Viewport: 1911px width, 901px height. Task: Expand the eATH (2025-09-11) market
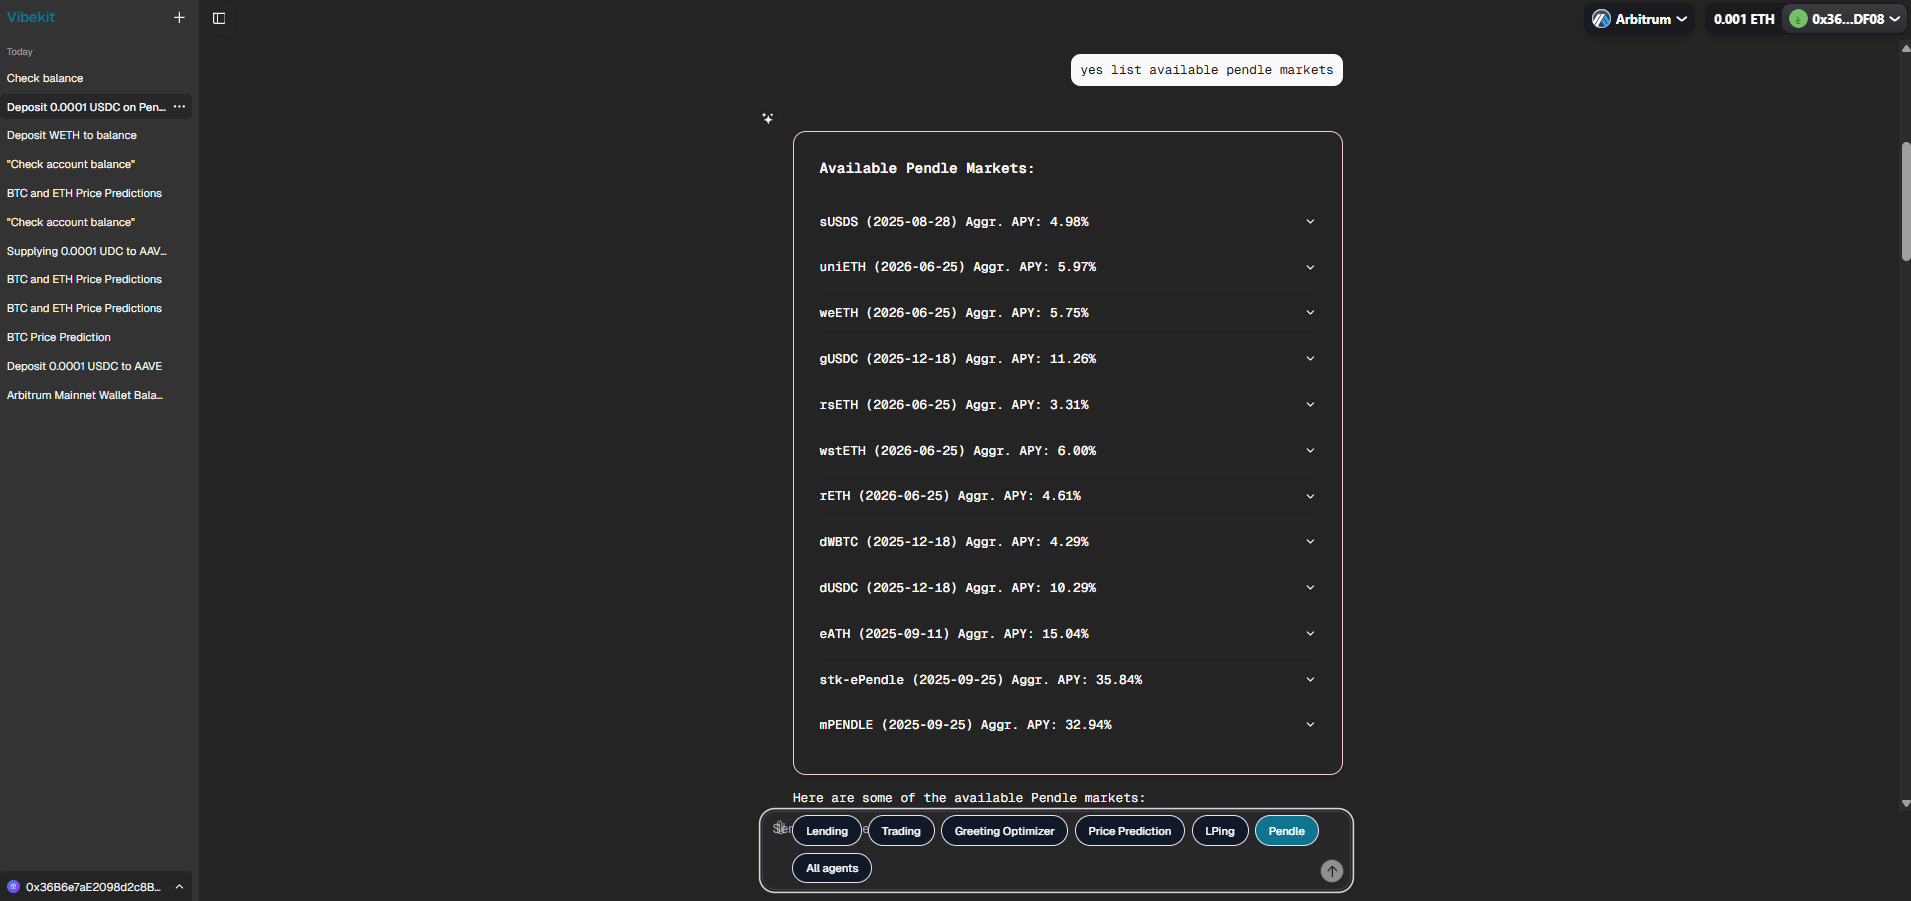pyautogui.click(x=1067, y=634)
